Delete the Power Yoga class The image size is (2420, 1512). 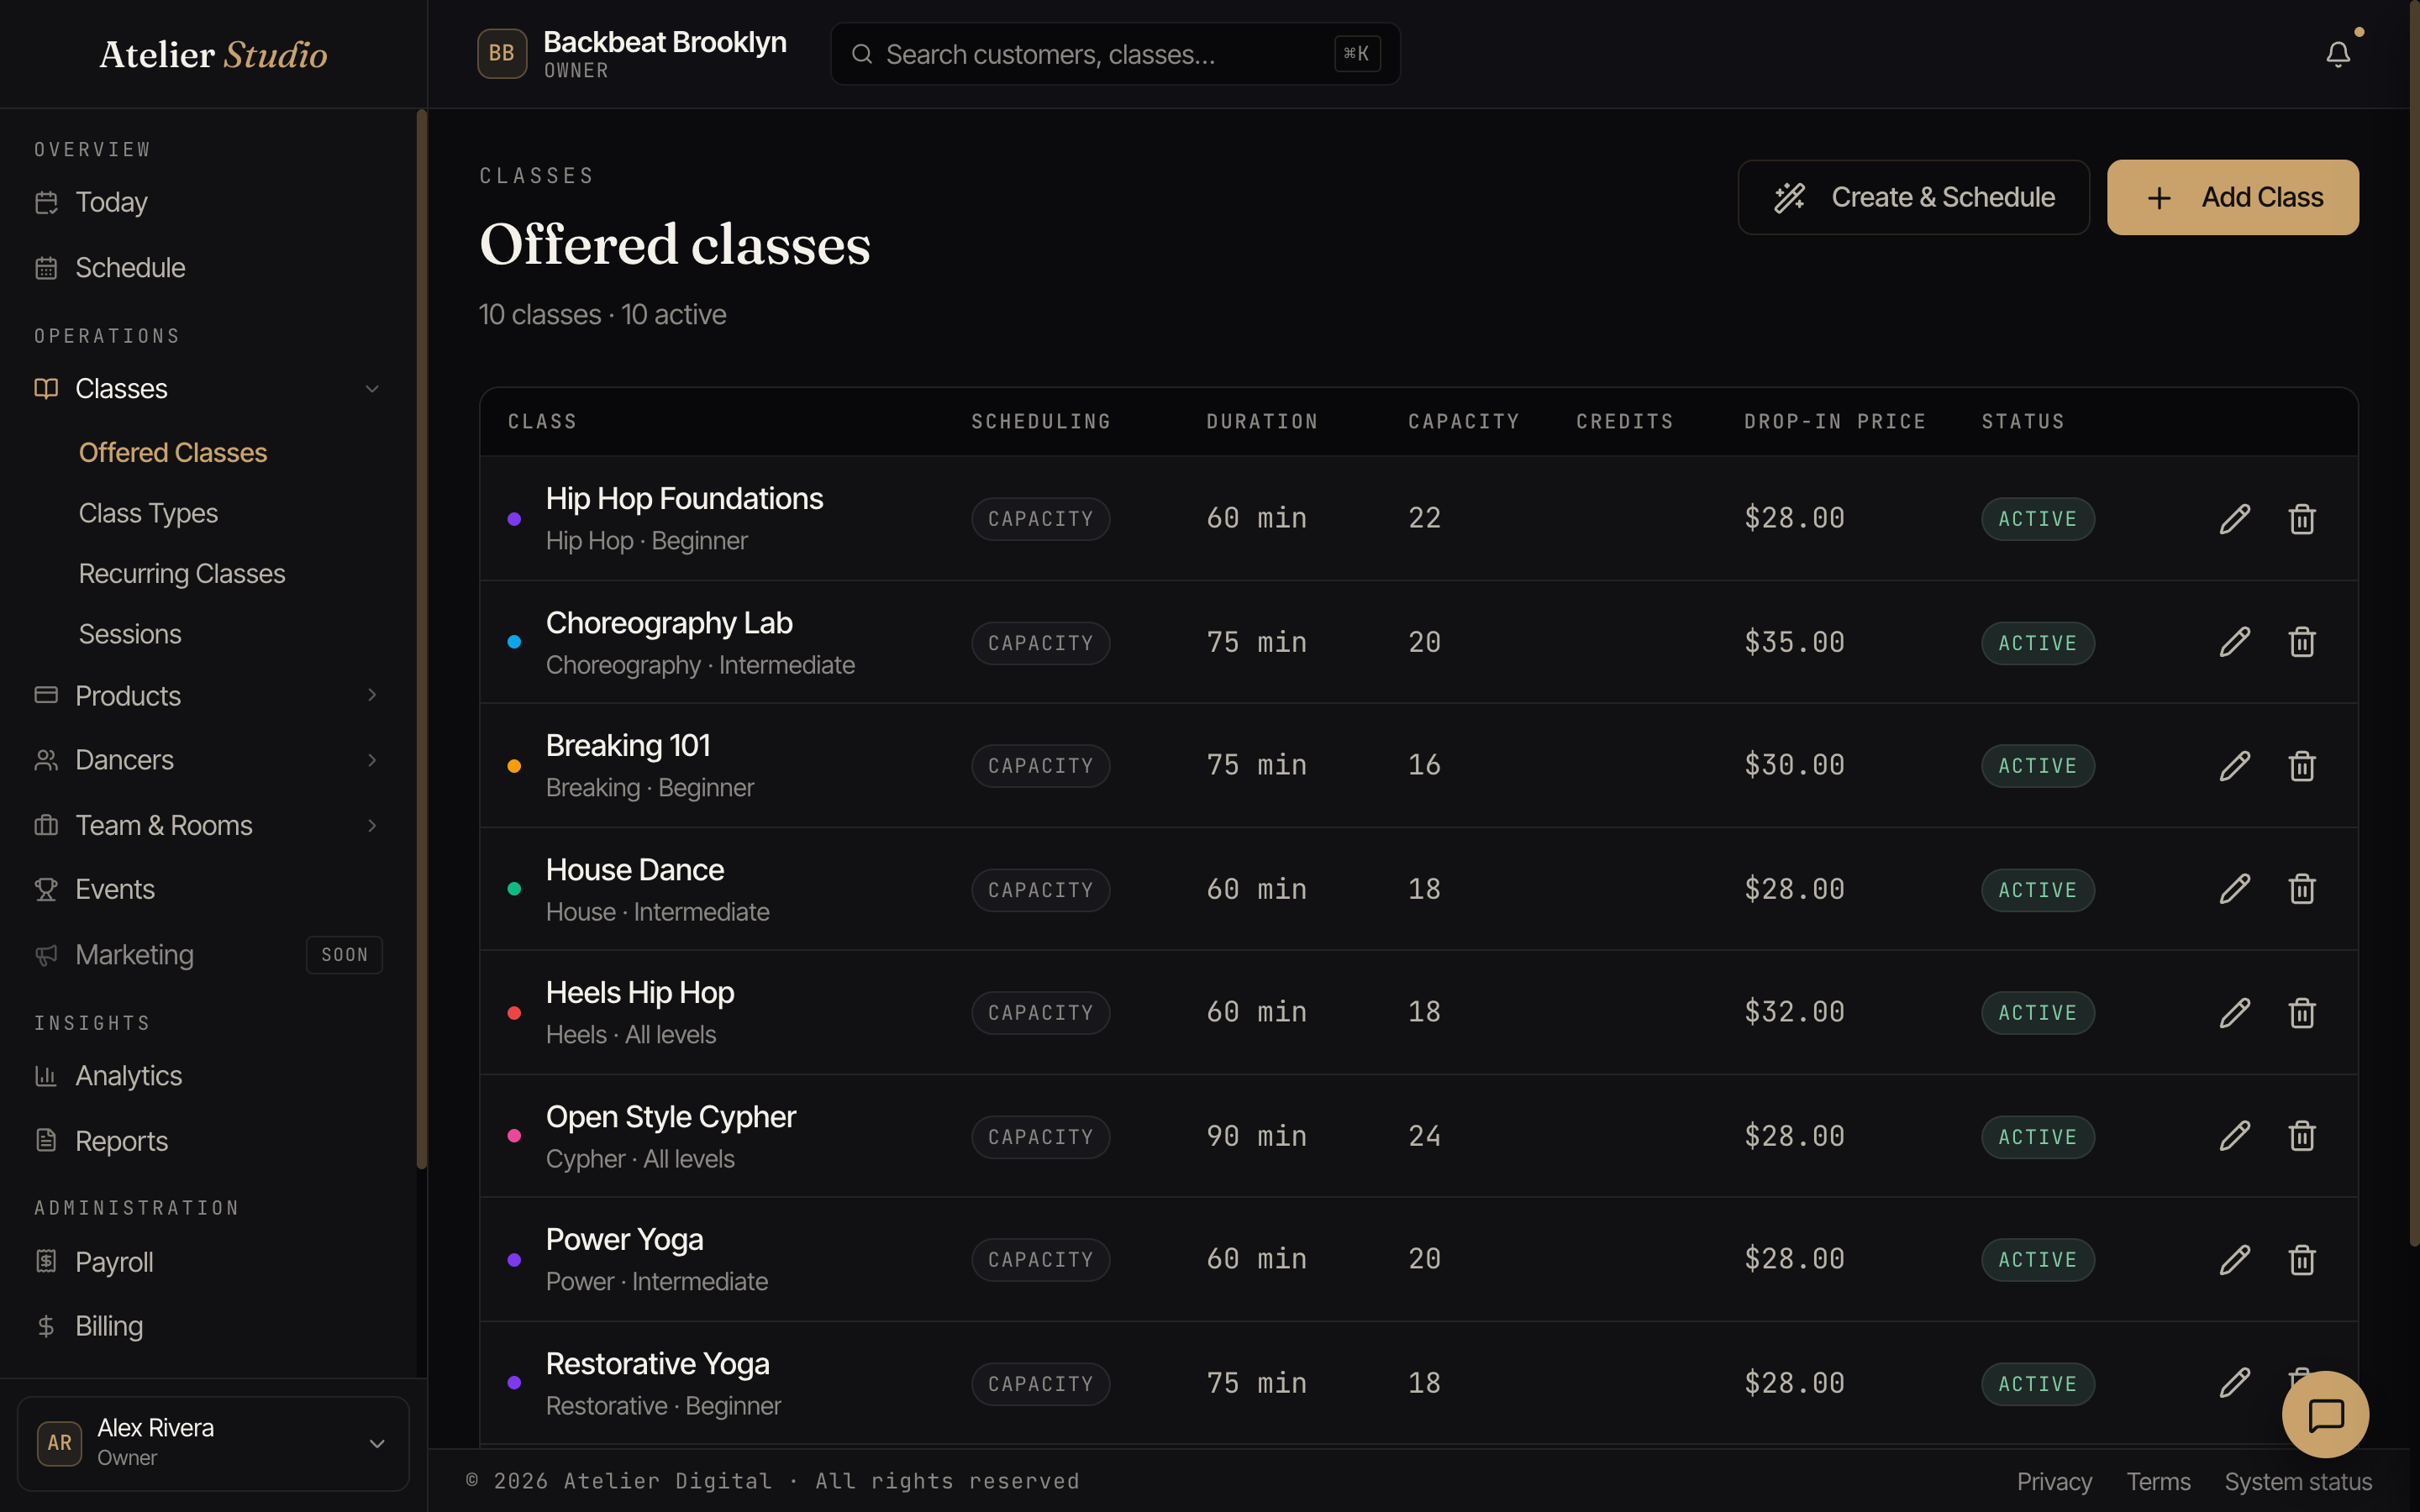point(2302,1260)
